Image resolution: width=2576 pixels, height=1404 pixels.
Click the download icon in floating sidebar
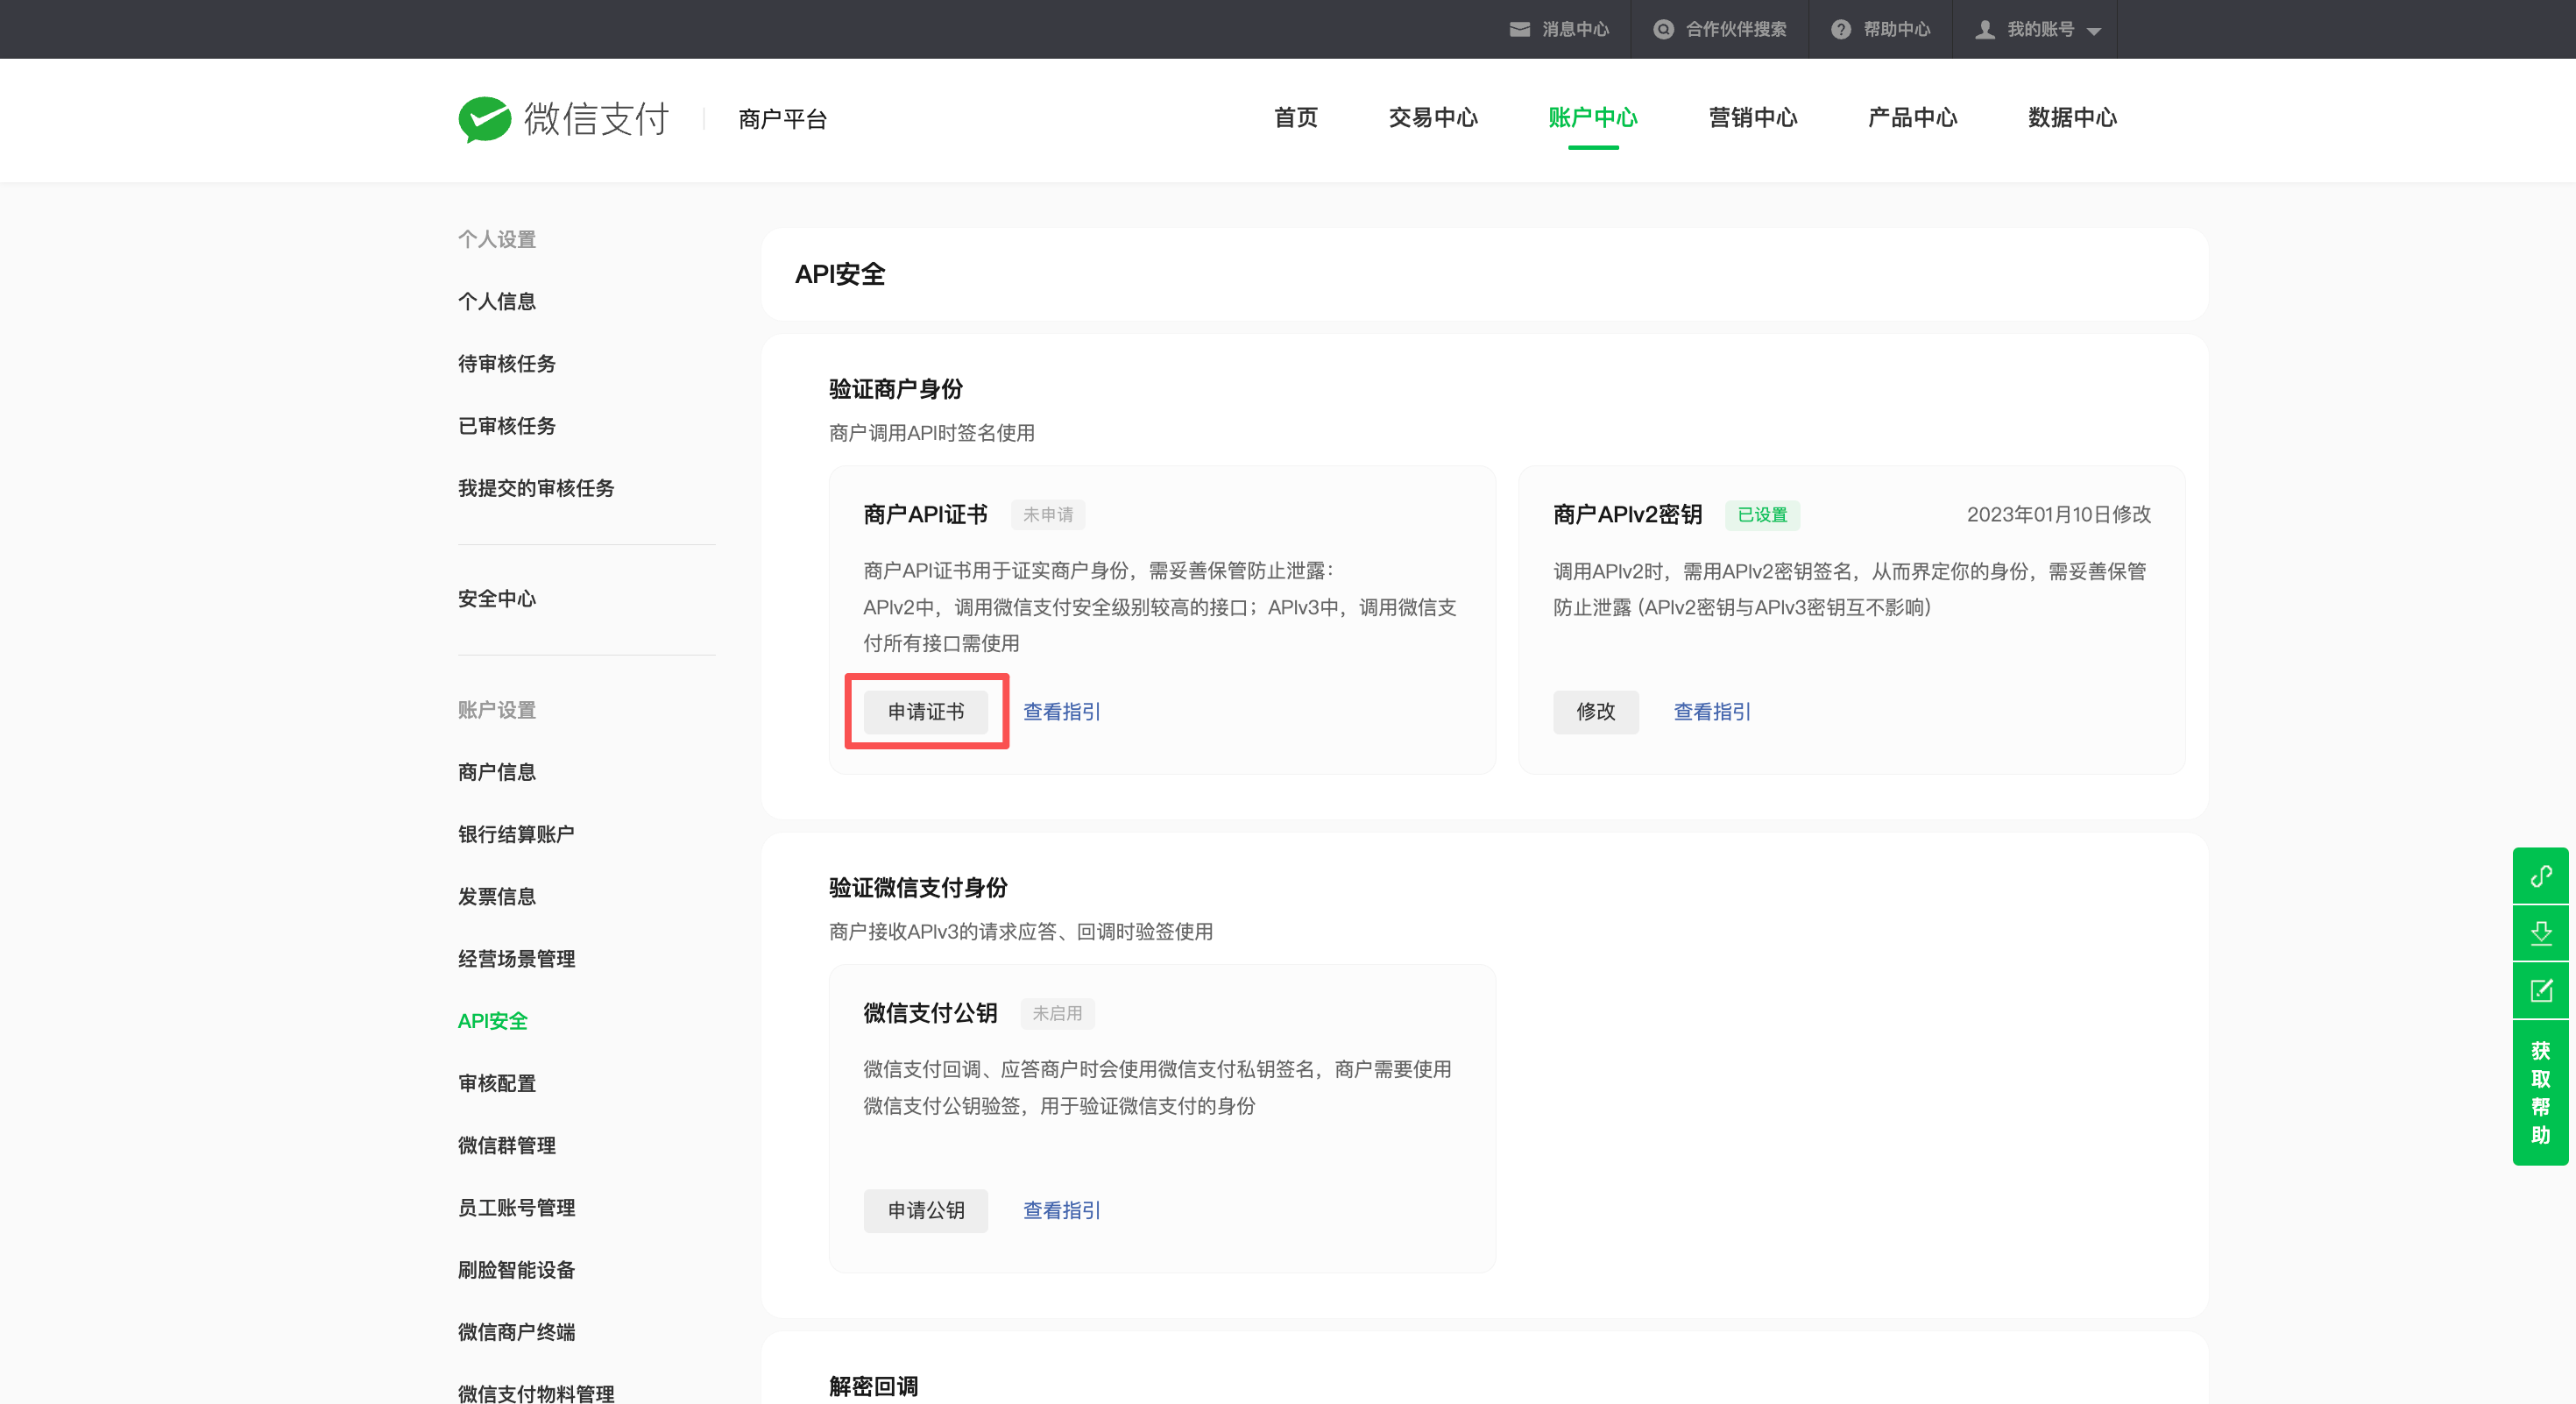tap(2540, 933)
